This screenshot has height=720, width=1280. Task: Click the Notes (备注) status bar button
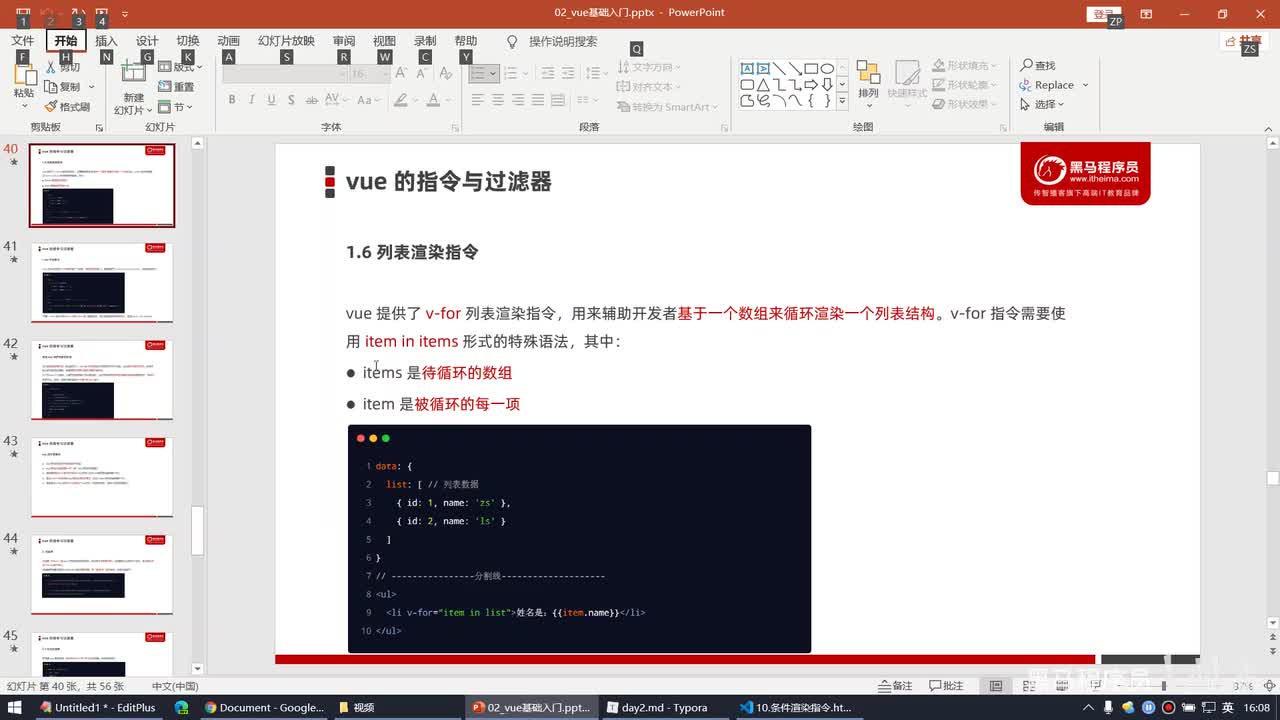click(895, 685)
